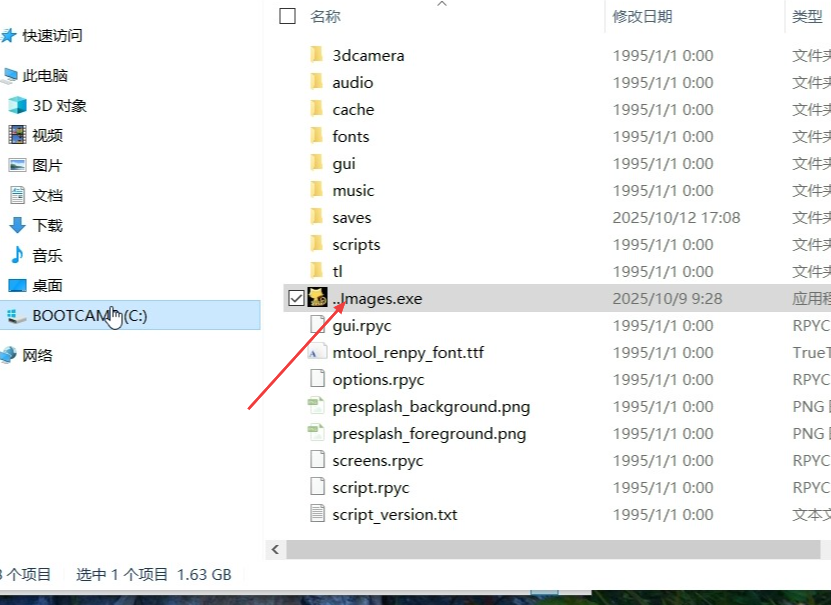Click the Images.exe application icon
Viewport: 831px width, 605px height.
click(318, 298)
